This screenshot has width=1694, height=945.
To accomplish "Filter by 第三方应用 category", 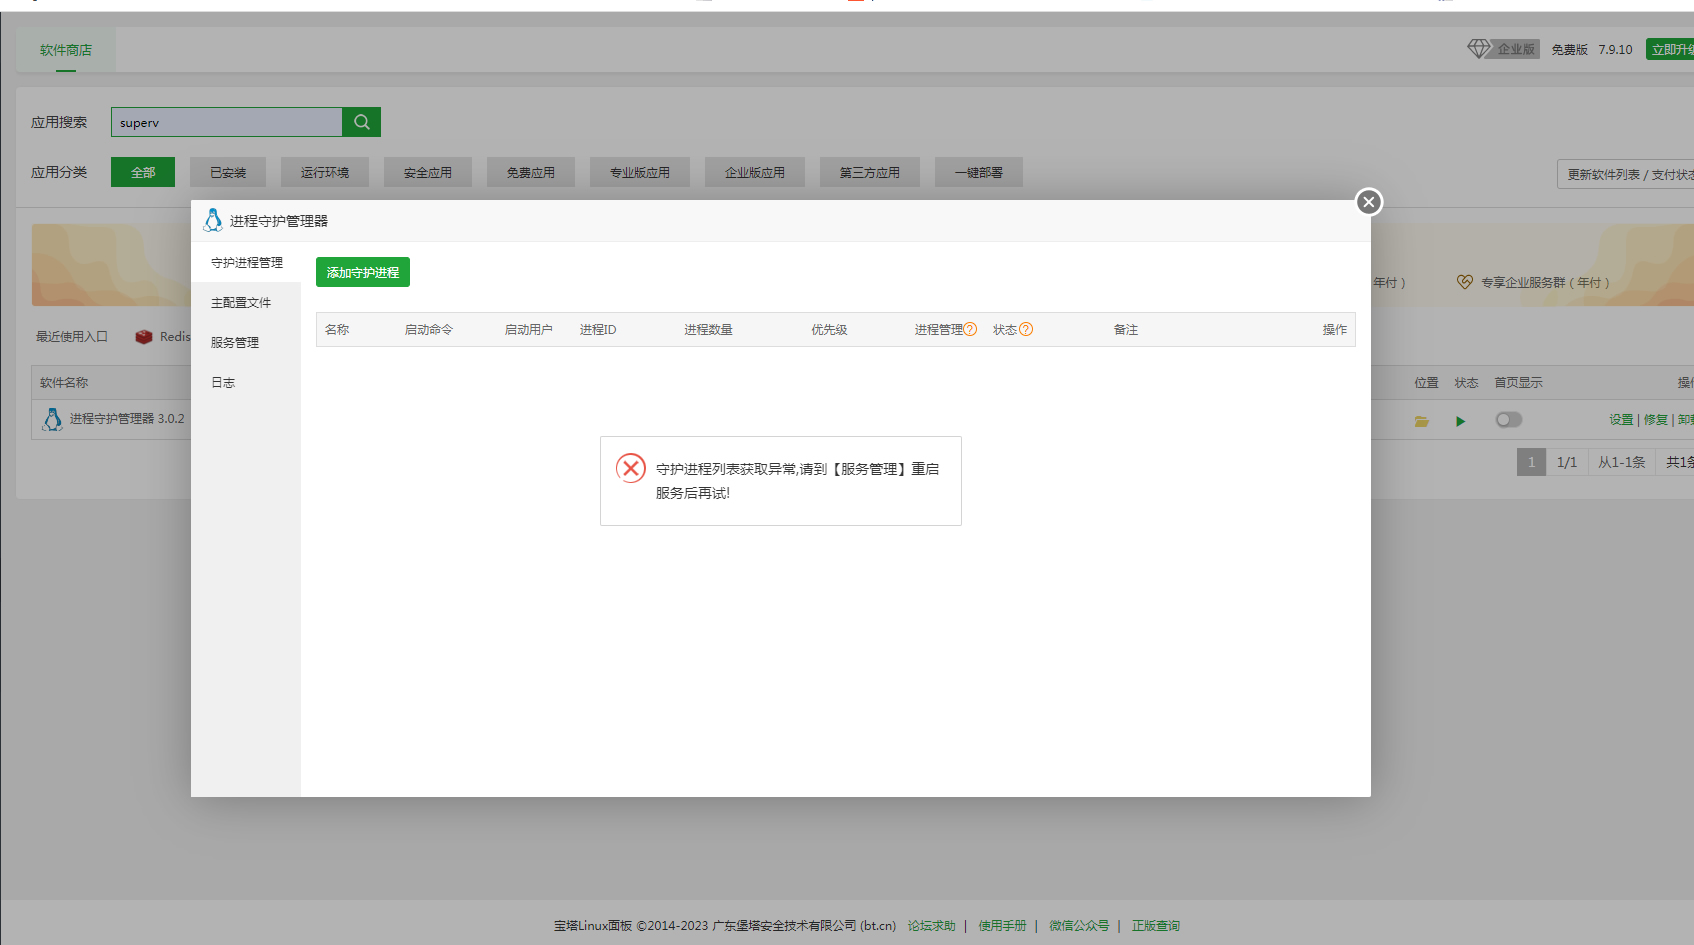I will point(870,172).
